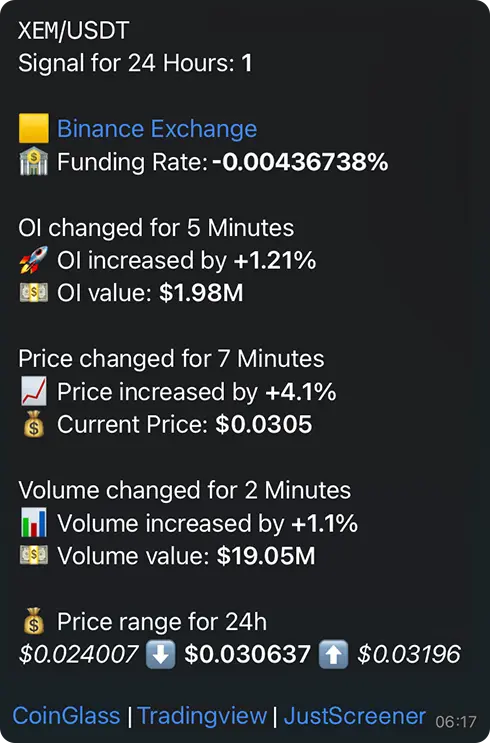Click the banknote icon beside Volume value
This screenshot has height=743, width=490.
click(34, 555)
